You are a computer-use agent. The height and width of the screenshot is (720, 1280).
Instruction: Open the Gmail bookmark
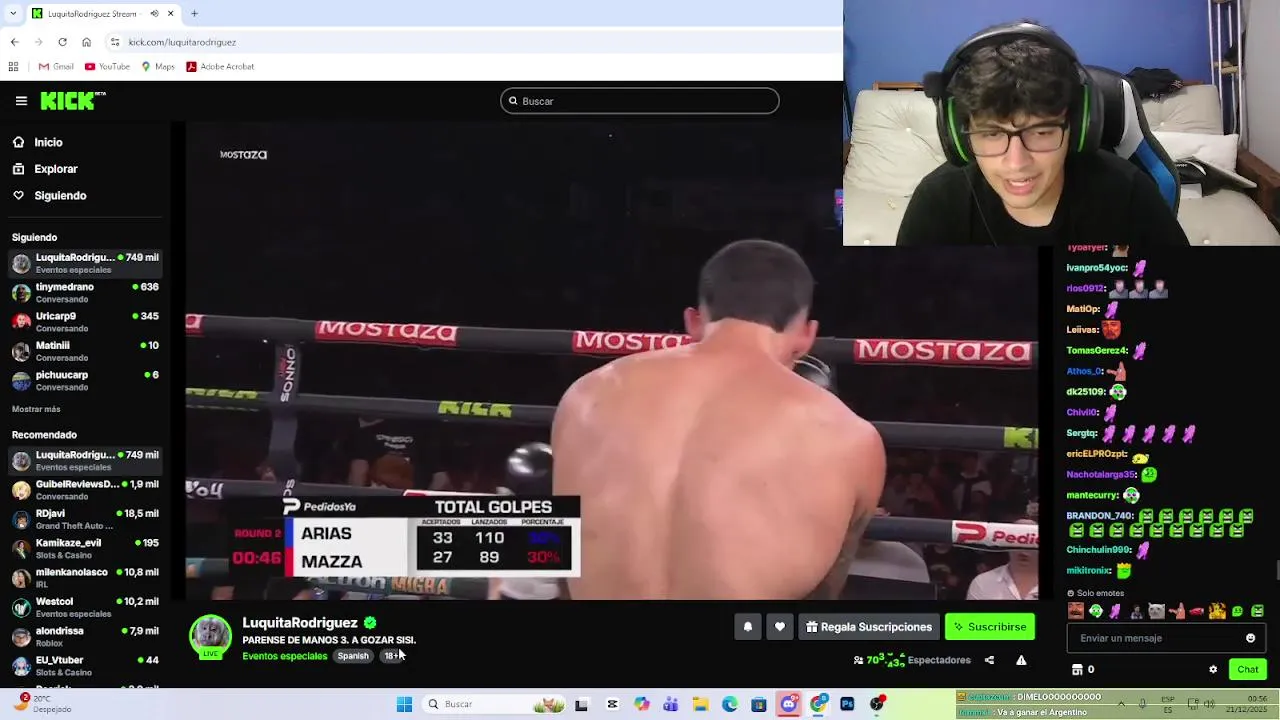[56, 67]
